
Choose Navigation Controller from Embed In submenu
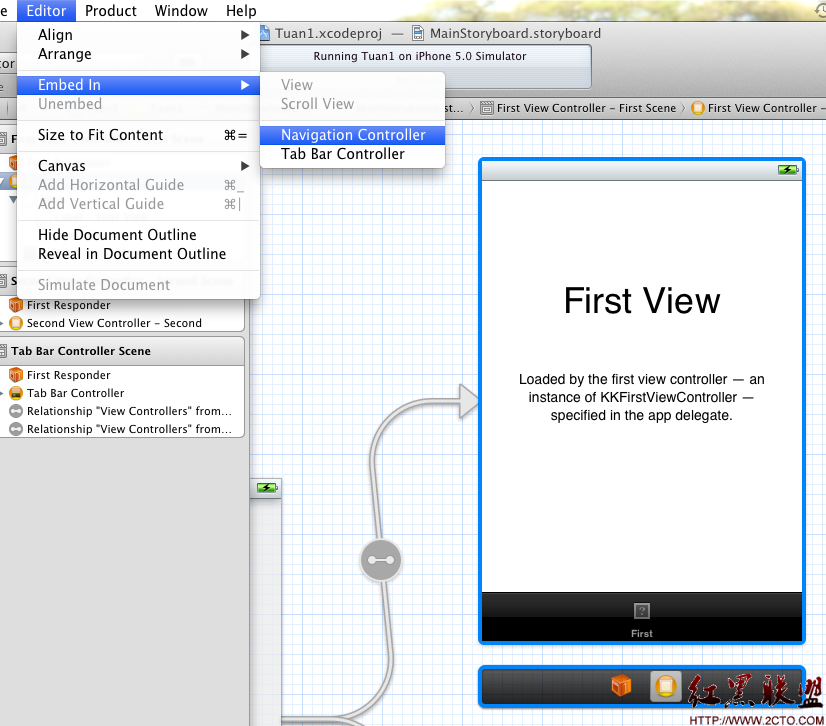click(352, 135)
